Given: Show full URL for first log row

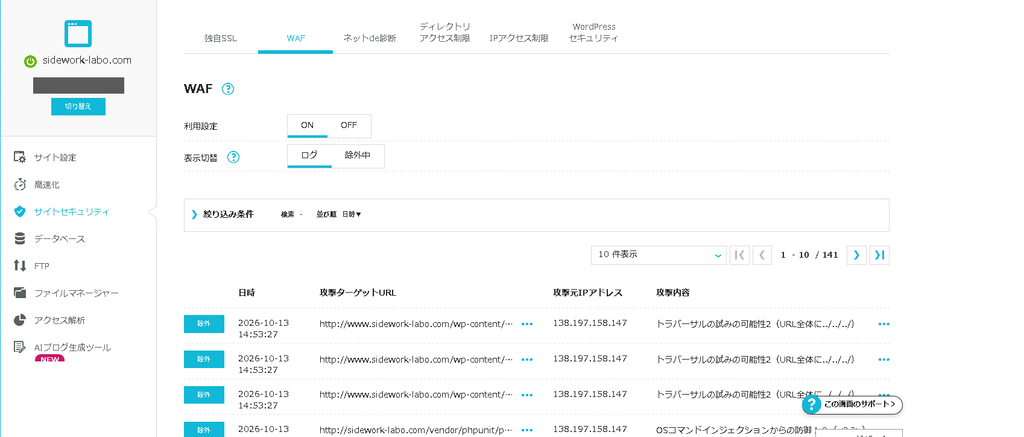Looking at the screenshot, I should [527, 323].
